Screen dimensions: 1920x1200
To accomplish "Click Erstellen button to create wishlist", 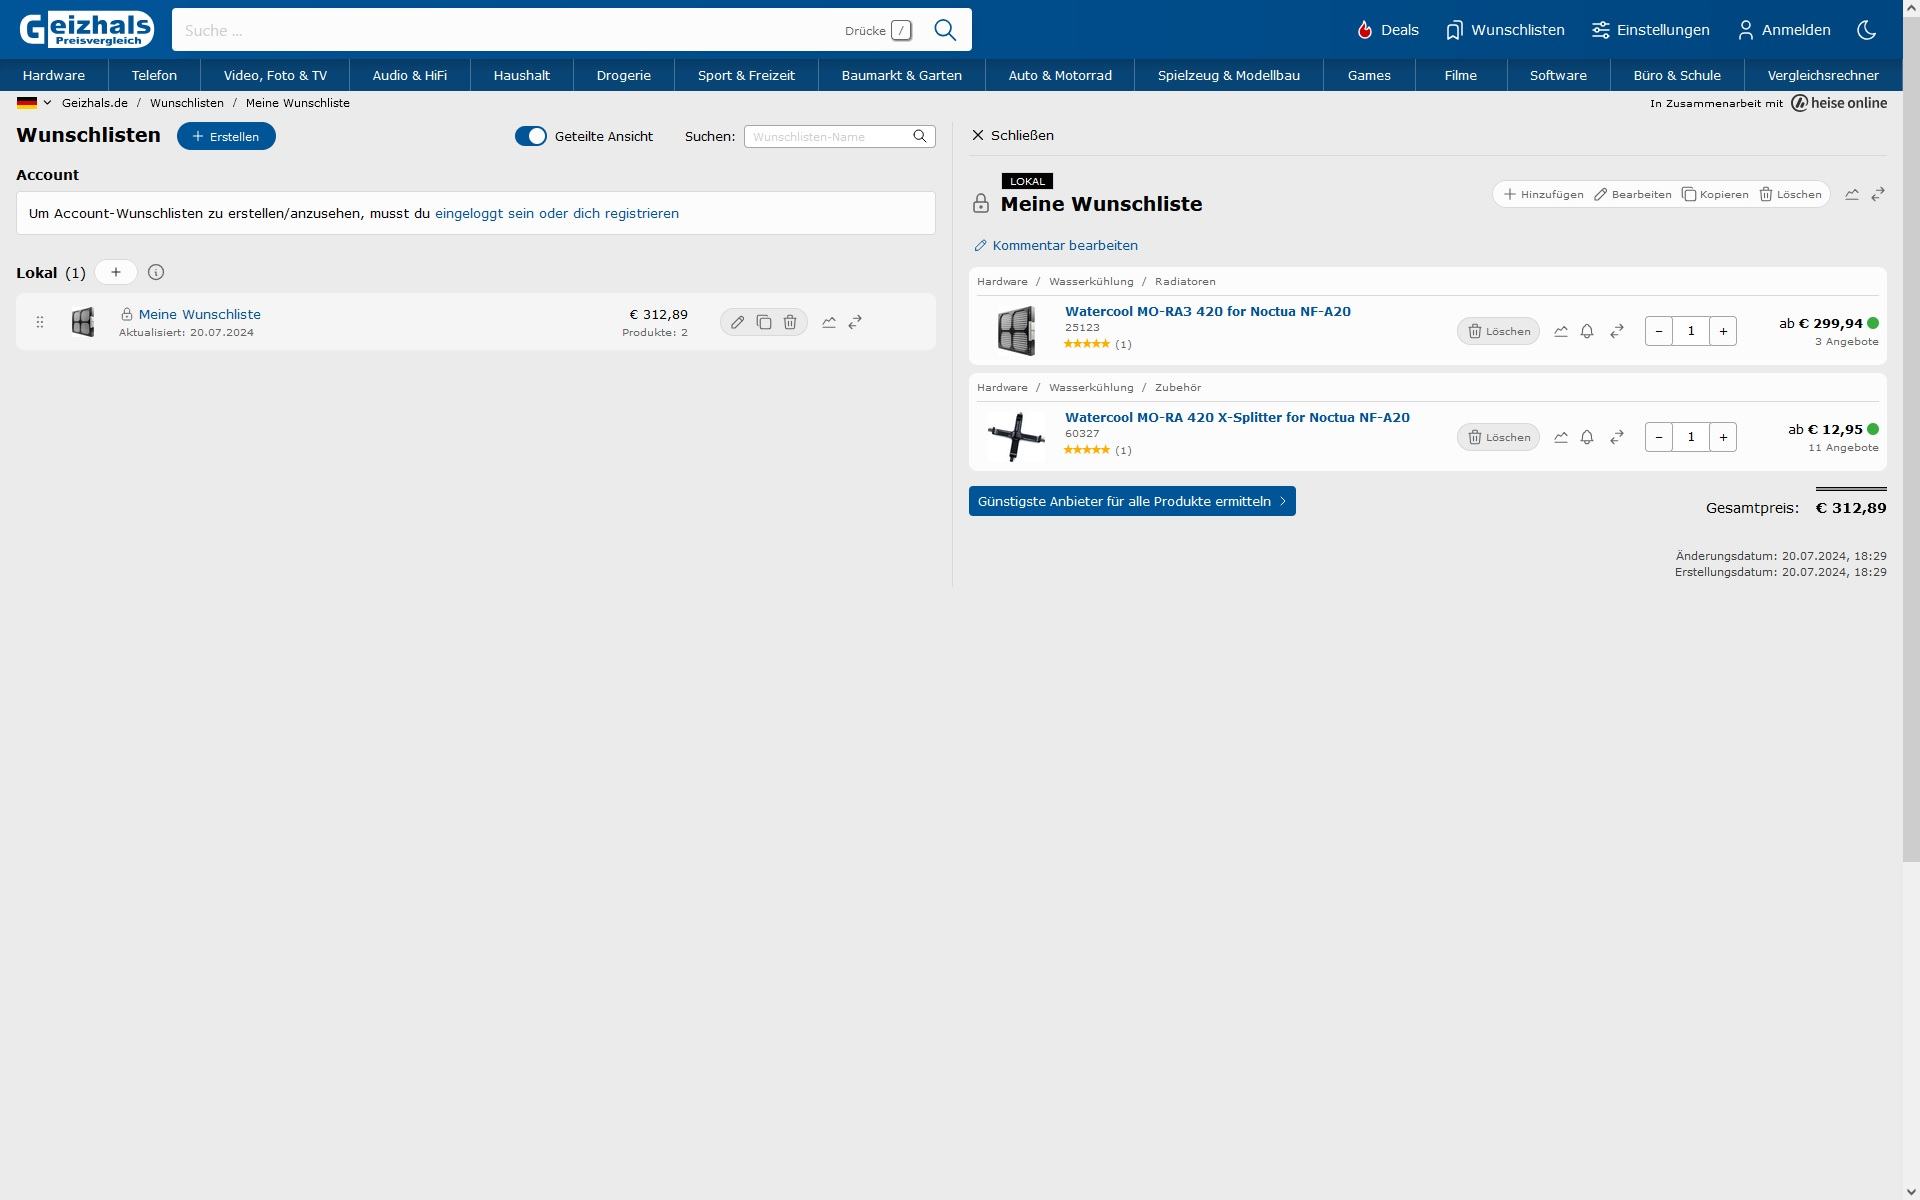I will [x=226, y=136].
